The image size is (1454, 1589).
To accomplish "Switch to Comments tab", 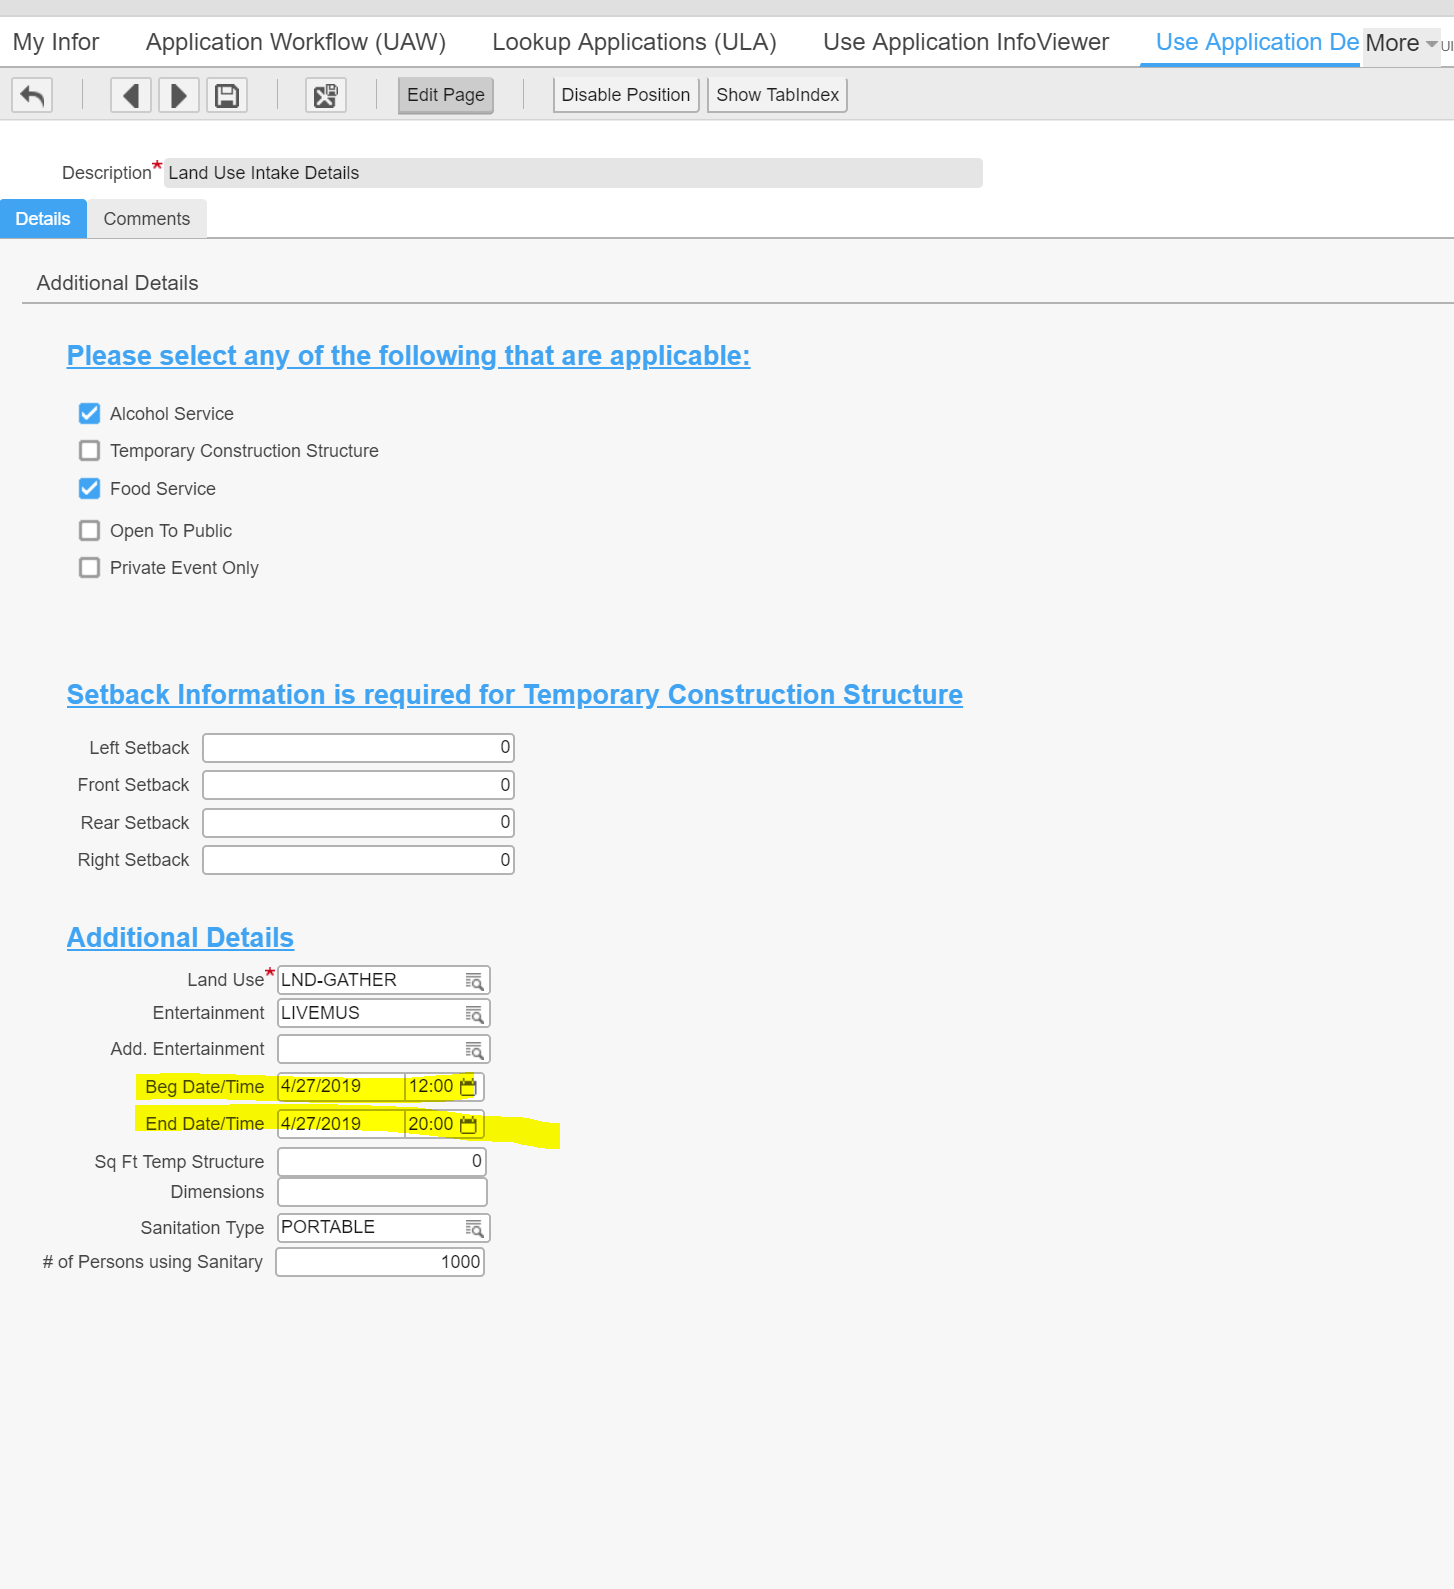I will tap(147, 219).
